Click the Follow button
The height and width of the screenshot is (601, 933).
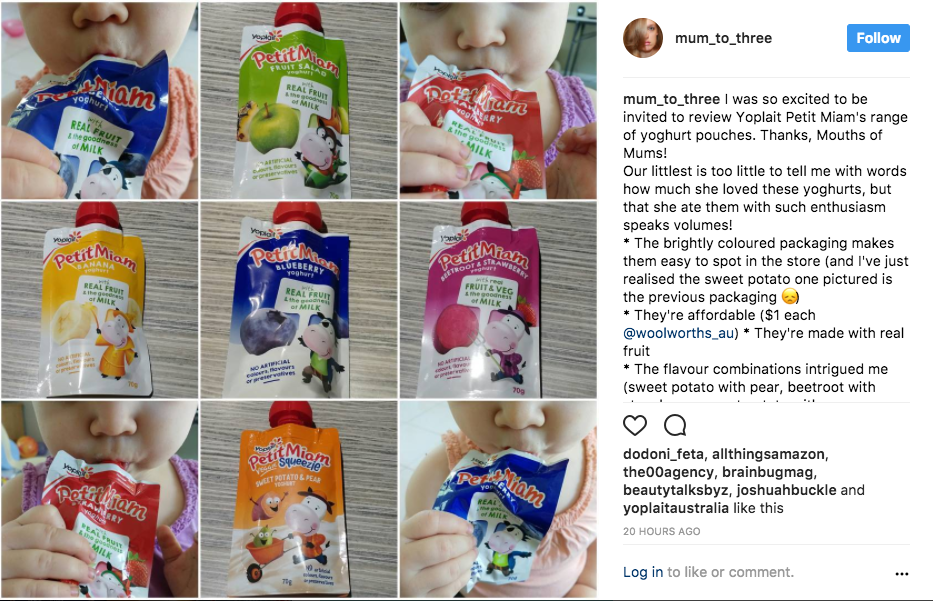click(x=878, y=38)
